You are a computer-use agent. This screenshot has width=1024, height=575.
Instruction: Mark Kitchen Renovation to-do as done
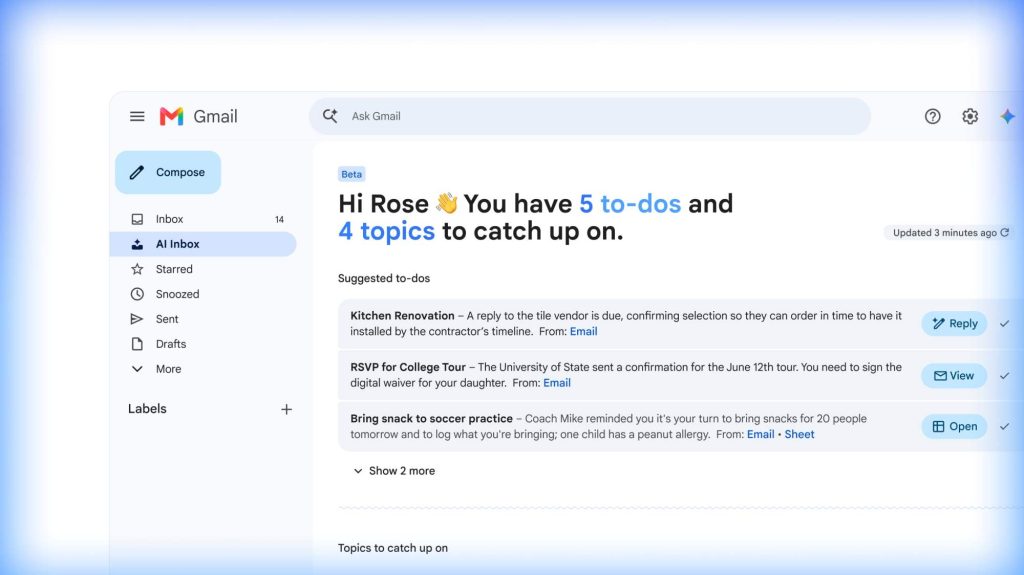[1004, 323]
